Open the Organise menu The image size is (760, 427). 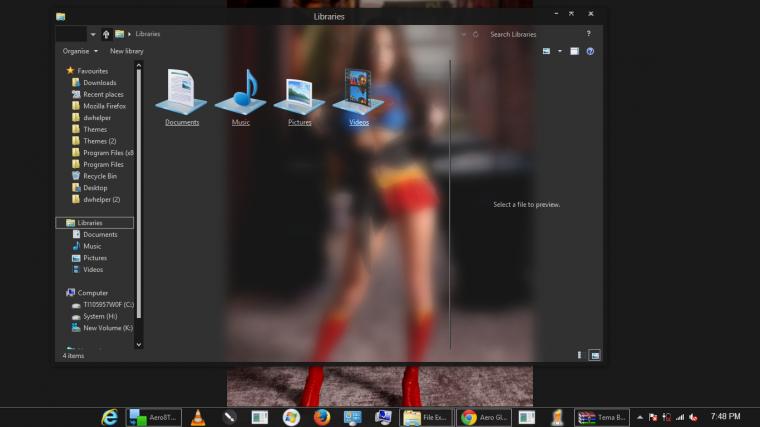(80, 51)
